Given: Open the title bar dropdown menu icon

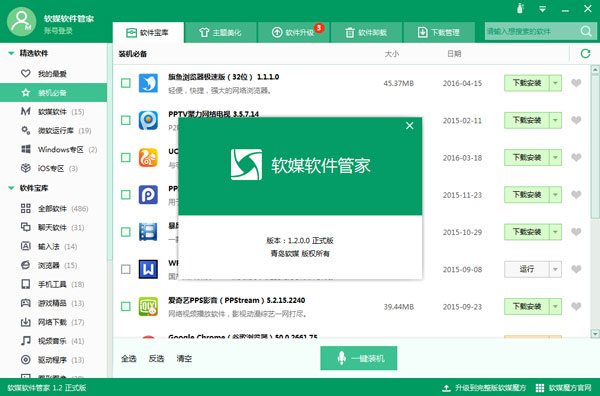Looking at the screenshot, I should pyautogui.click(x=542, y=9).
